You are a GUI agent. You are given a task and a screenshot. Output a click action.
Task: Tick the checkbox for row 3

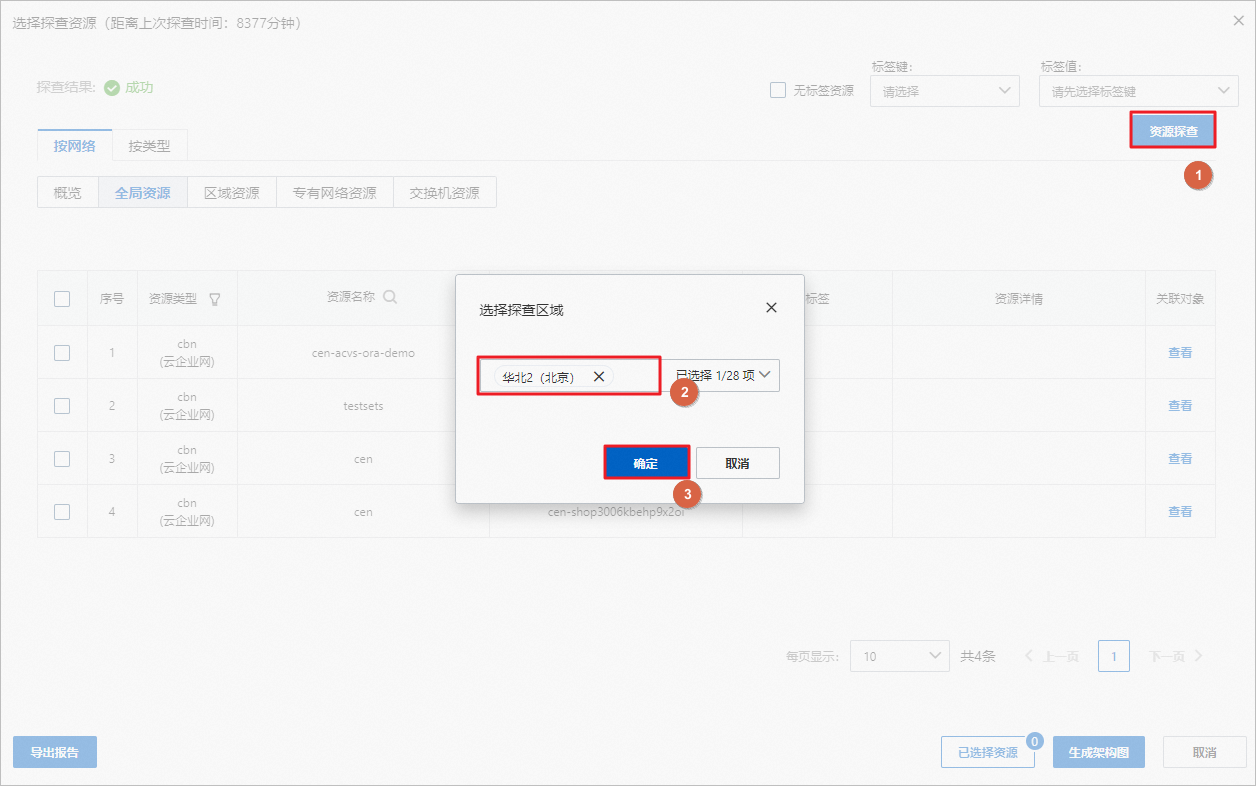click(62, 458)
